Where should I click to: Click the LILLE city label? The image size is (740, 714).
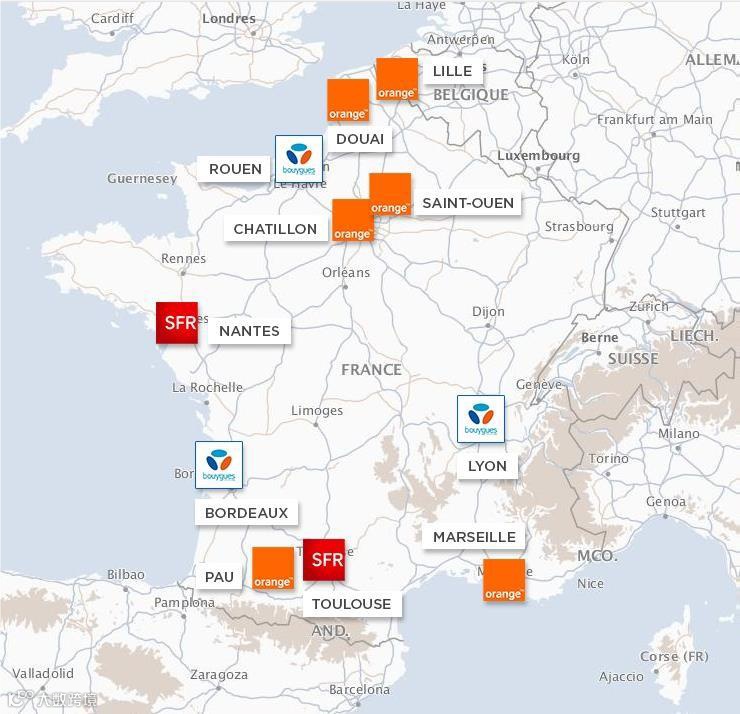(452, 71)
